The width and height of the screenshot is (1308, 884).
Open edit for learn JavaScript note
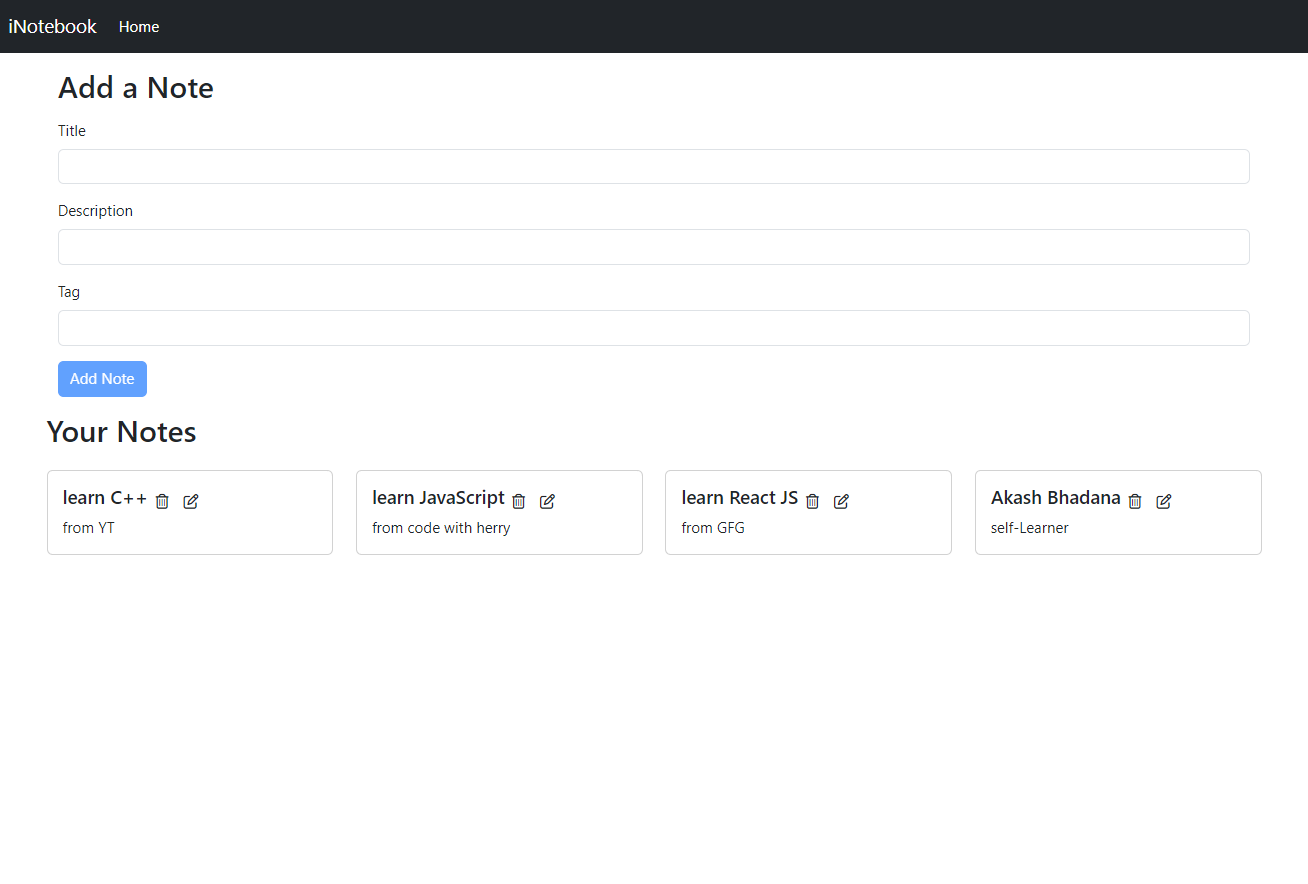[x=547, y=501]
